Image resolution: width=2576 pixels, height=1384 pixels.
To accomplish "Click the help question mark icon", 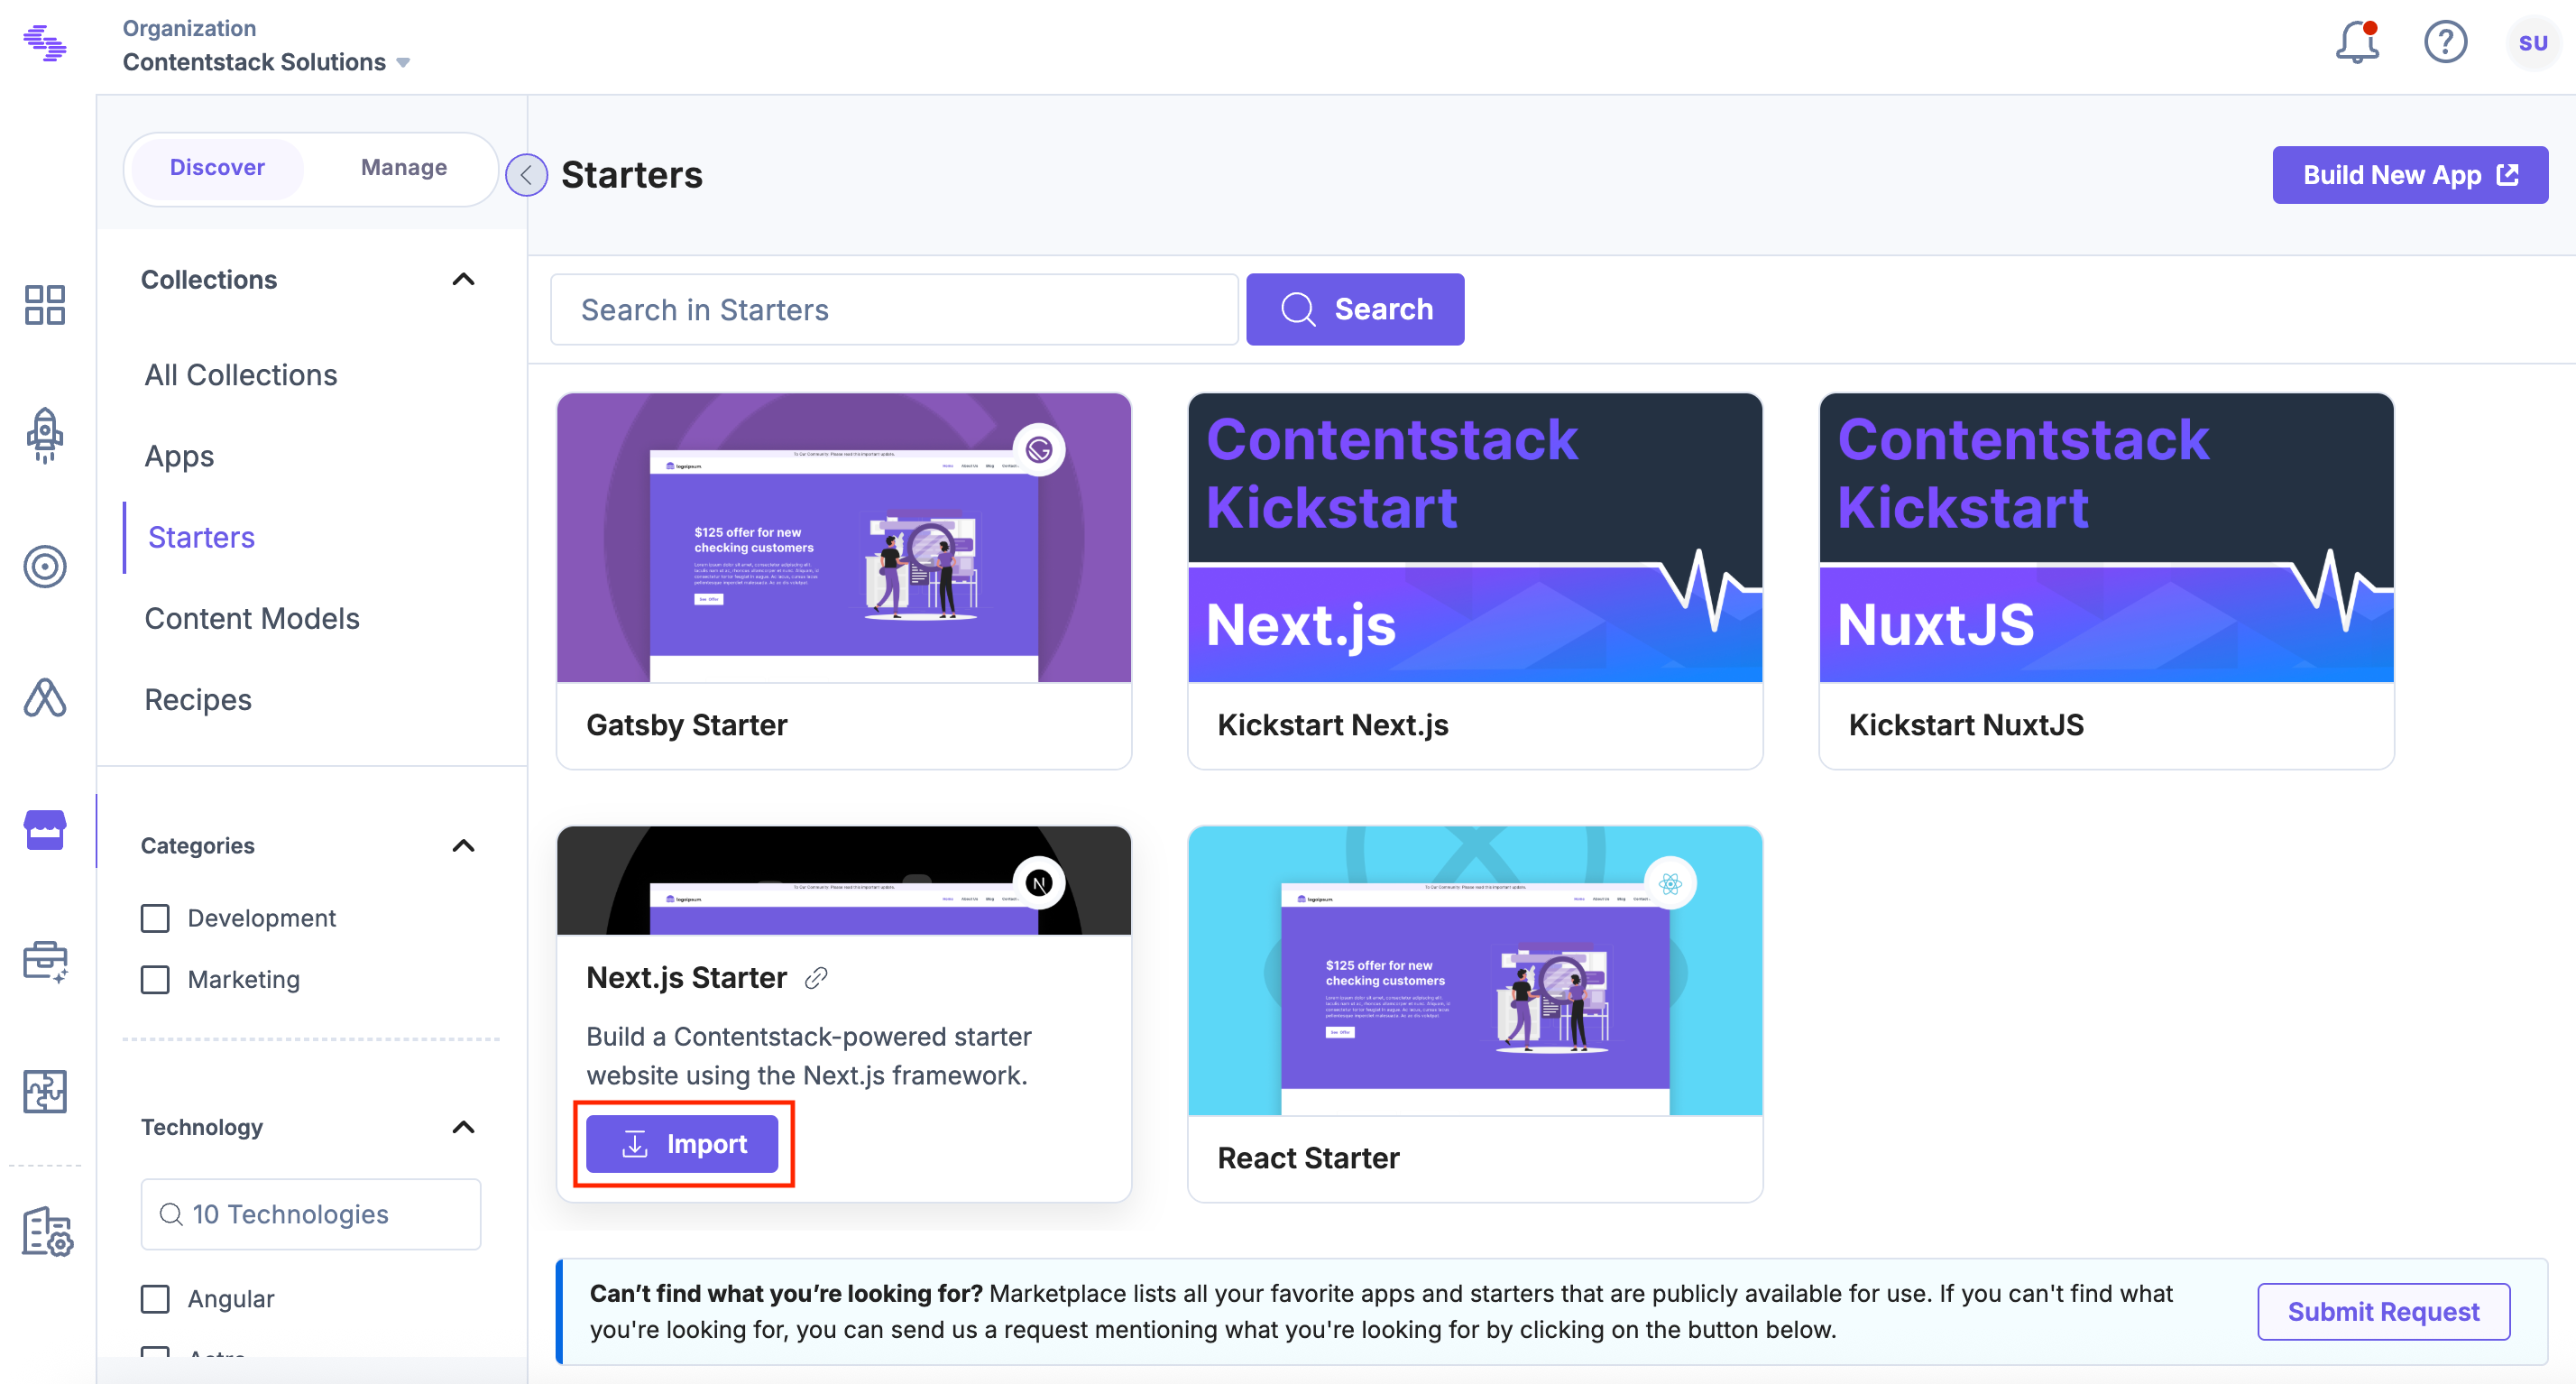I will click(x=2444, y=43).
